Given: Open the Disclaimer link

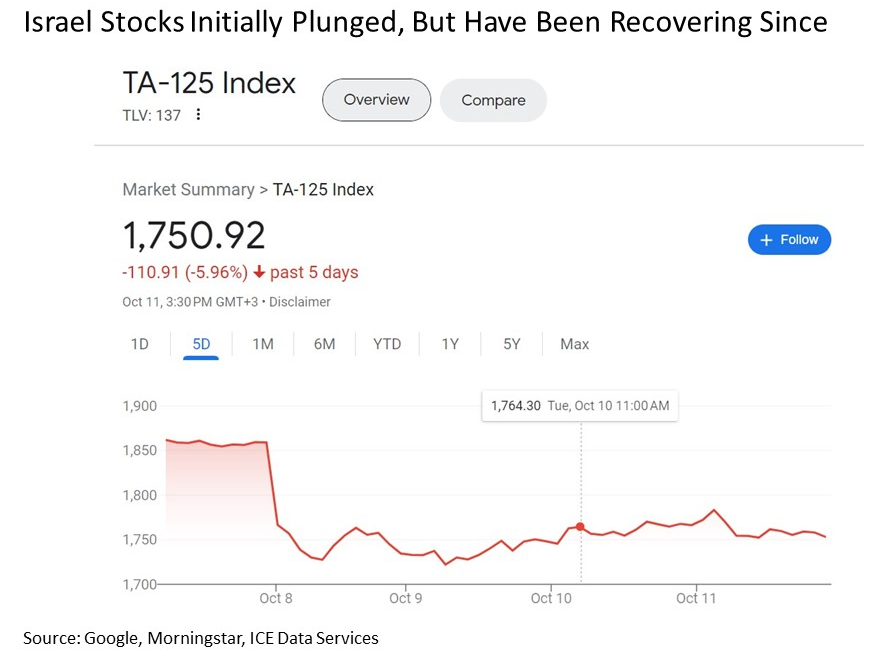Looking at the screenshot, I should coord(301,302).
